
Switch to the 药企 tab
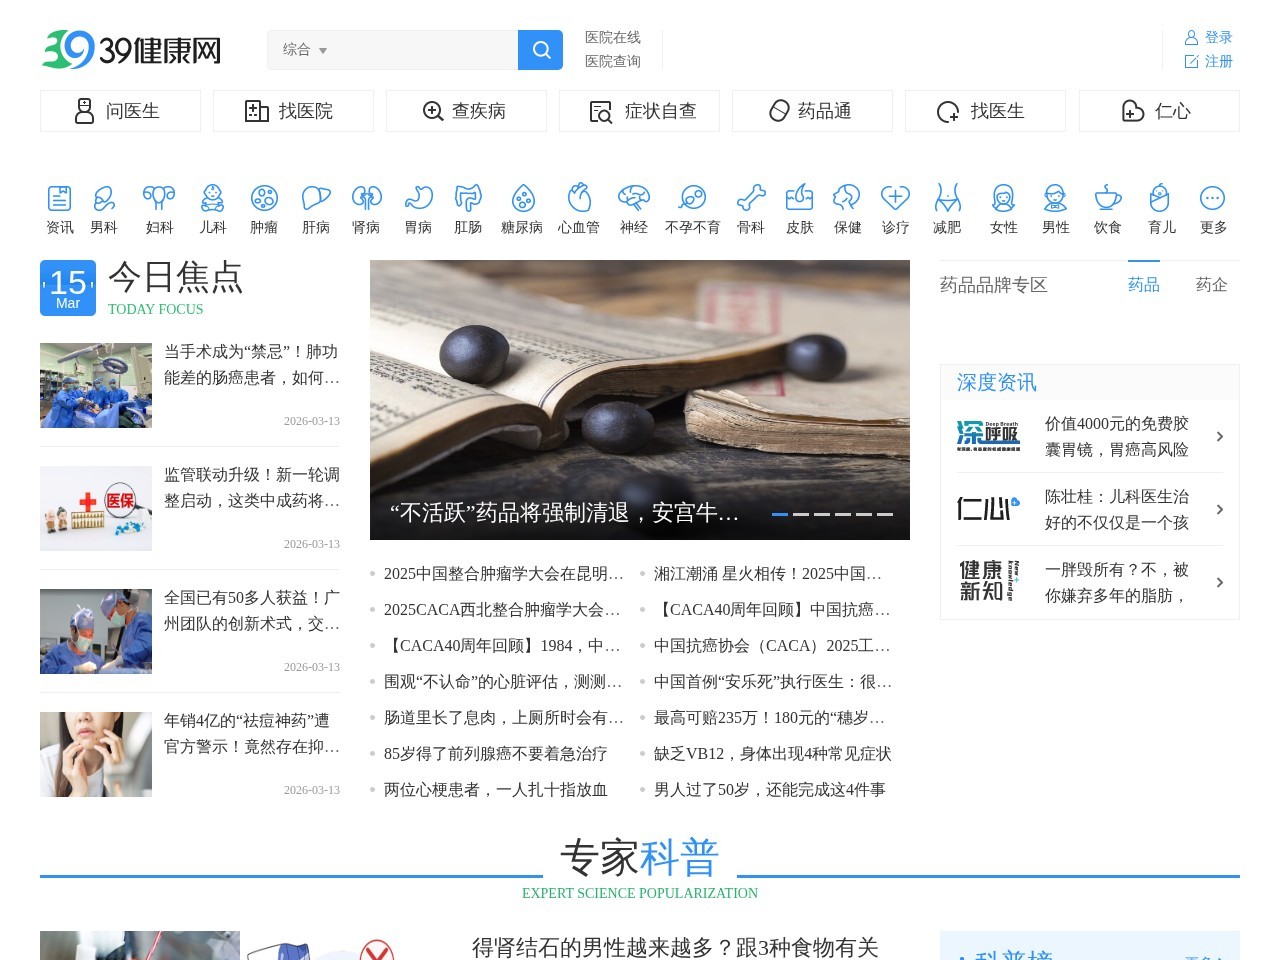[1211, 285]
